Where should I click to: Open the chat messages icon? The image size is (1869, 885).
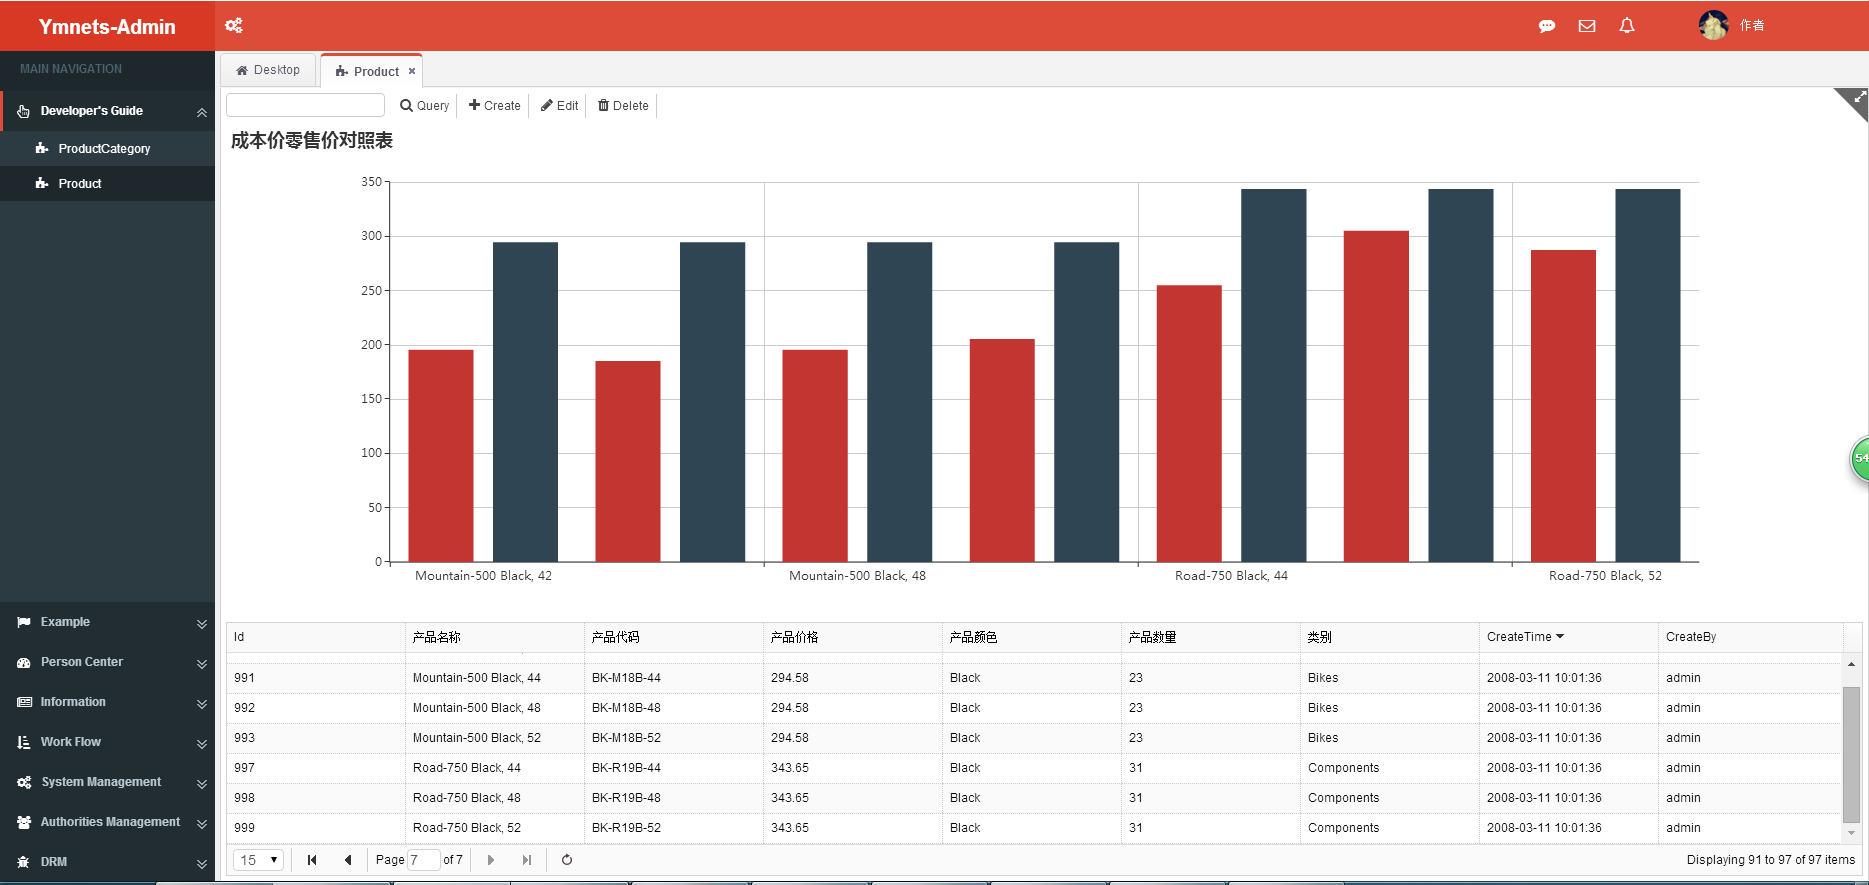(x=1546, y=26)
